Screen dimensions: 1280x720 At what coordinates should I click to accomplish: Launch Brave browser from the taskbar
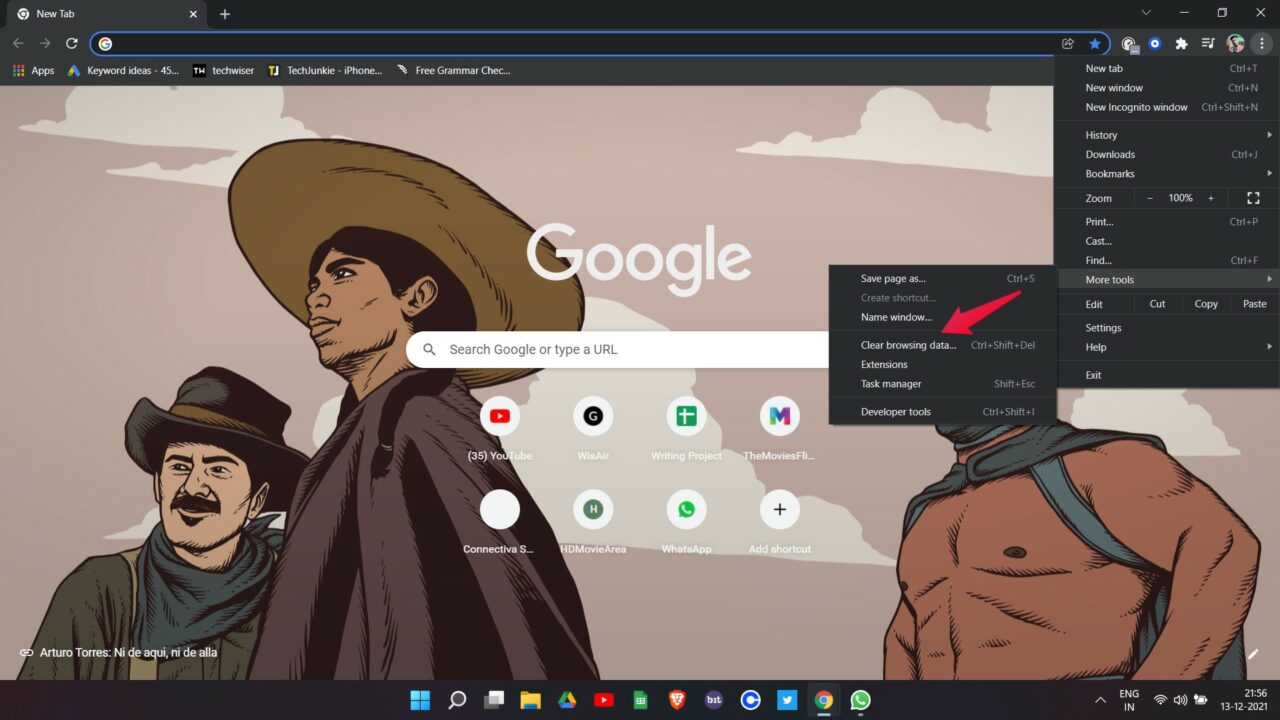[677, 700]
